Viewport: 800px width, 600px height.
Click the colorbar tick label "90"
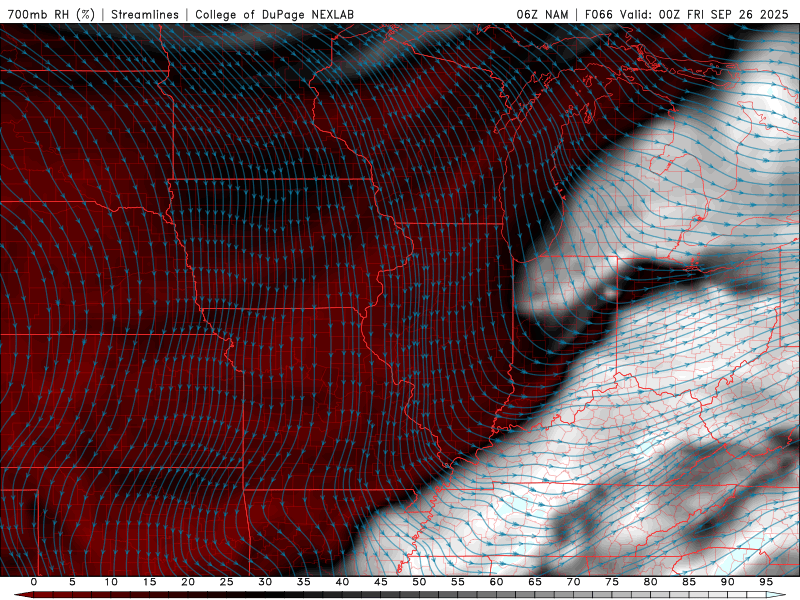coord(727,582)
